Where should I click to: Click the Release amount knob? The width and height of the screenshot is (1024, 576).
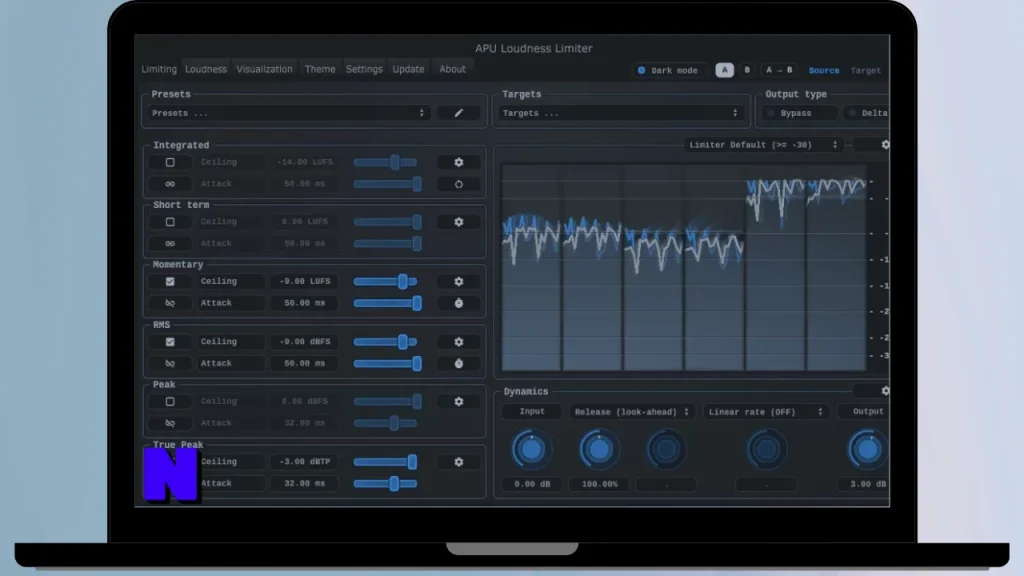599,449
